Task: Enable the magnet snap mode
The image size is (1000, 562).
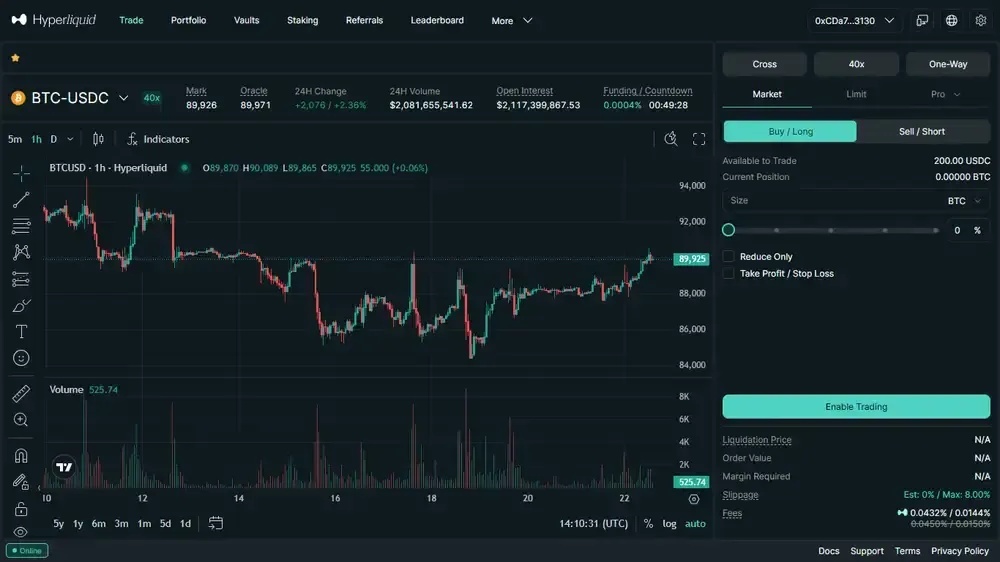Action: [x=21, y=456]
